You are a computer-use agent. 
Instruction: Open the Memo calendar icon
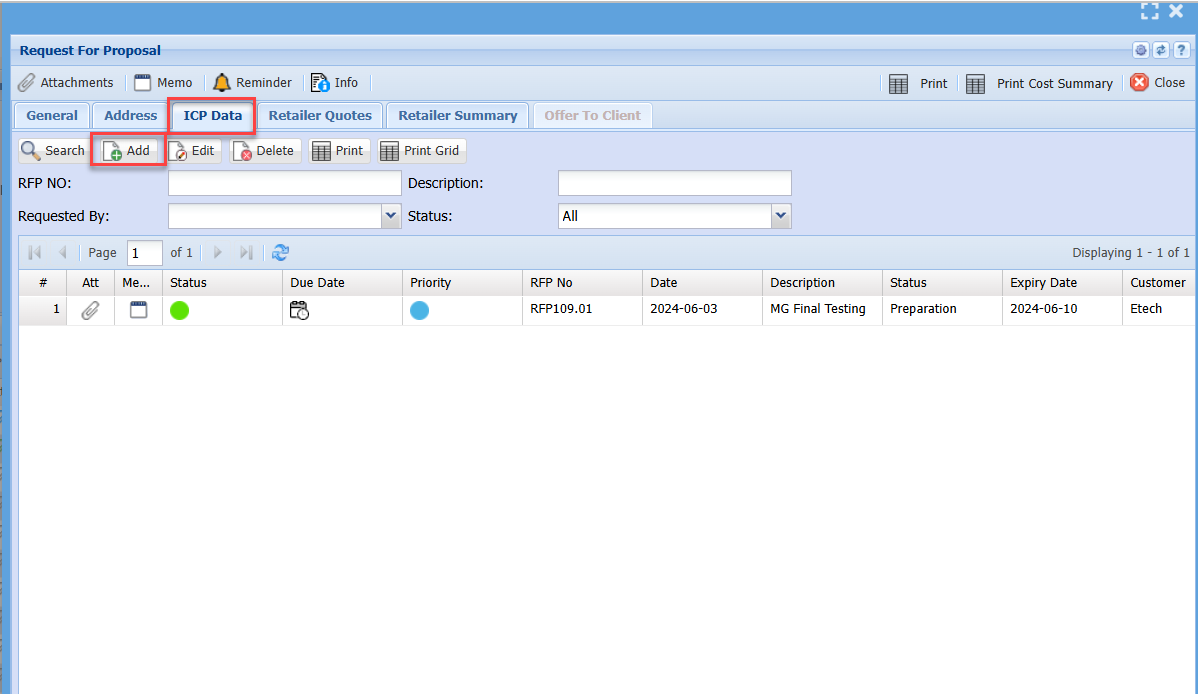tap(143, 83)
